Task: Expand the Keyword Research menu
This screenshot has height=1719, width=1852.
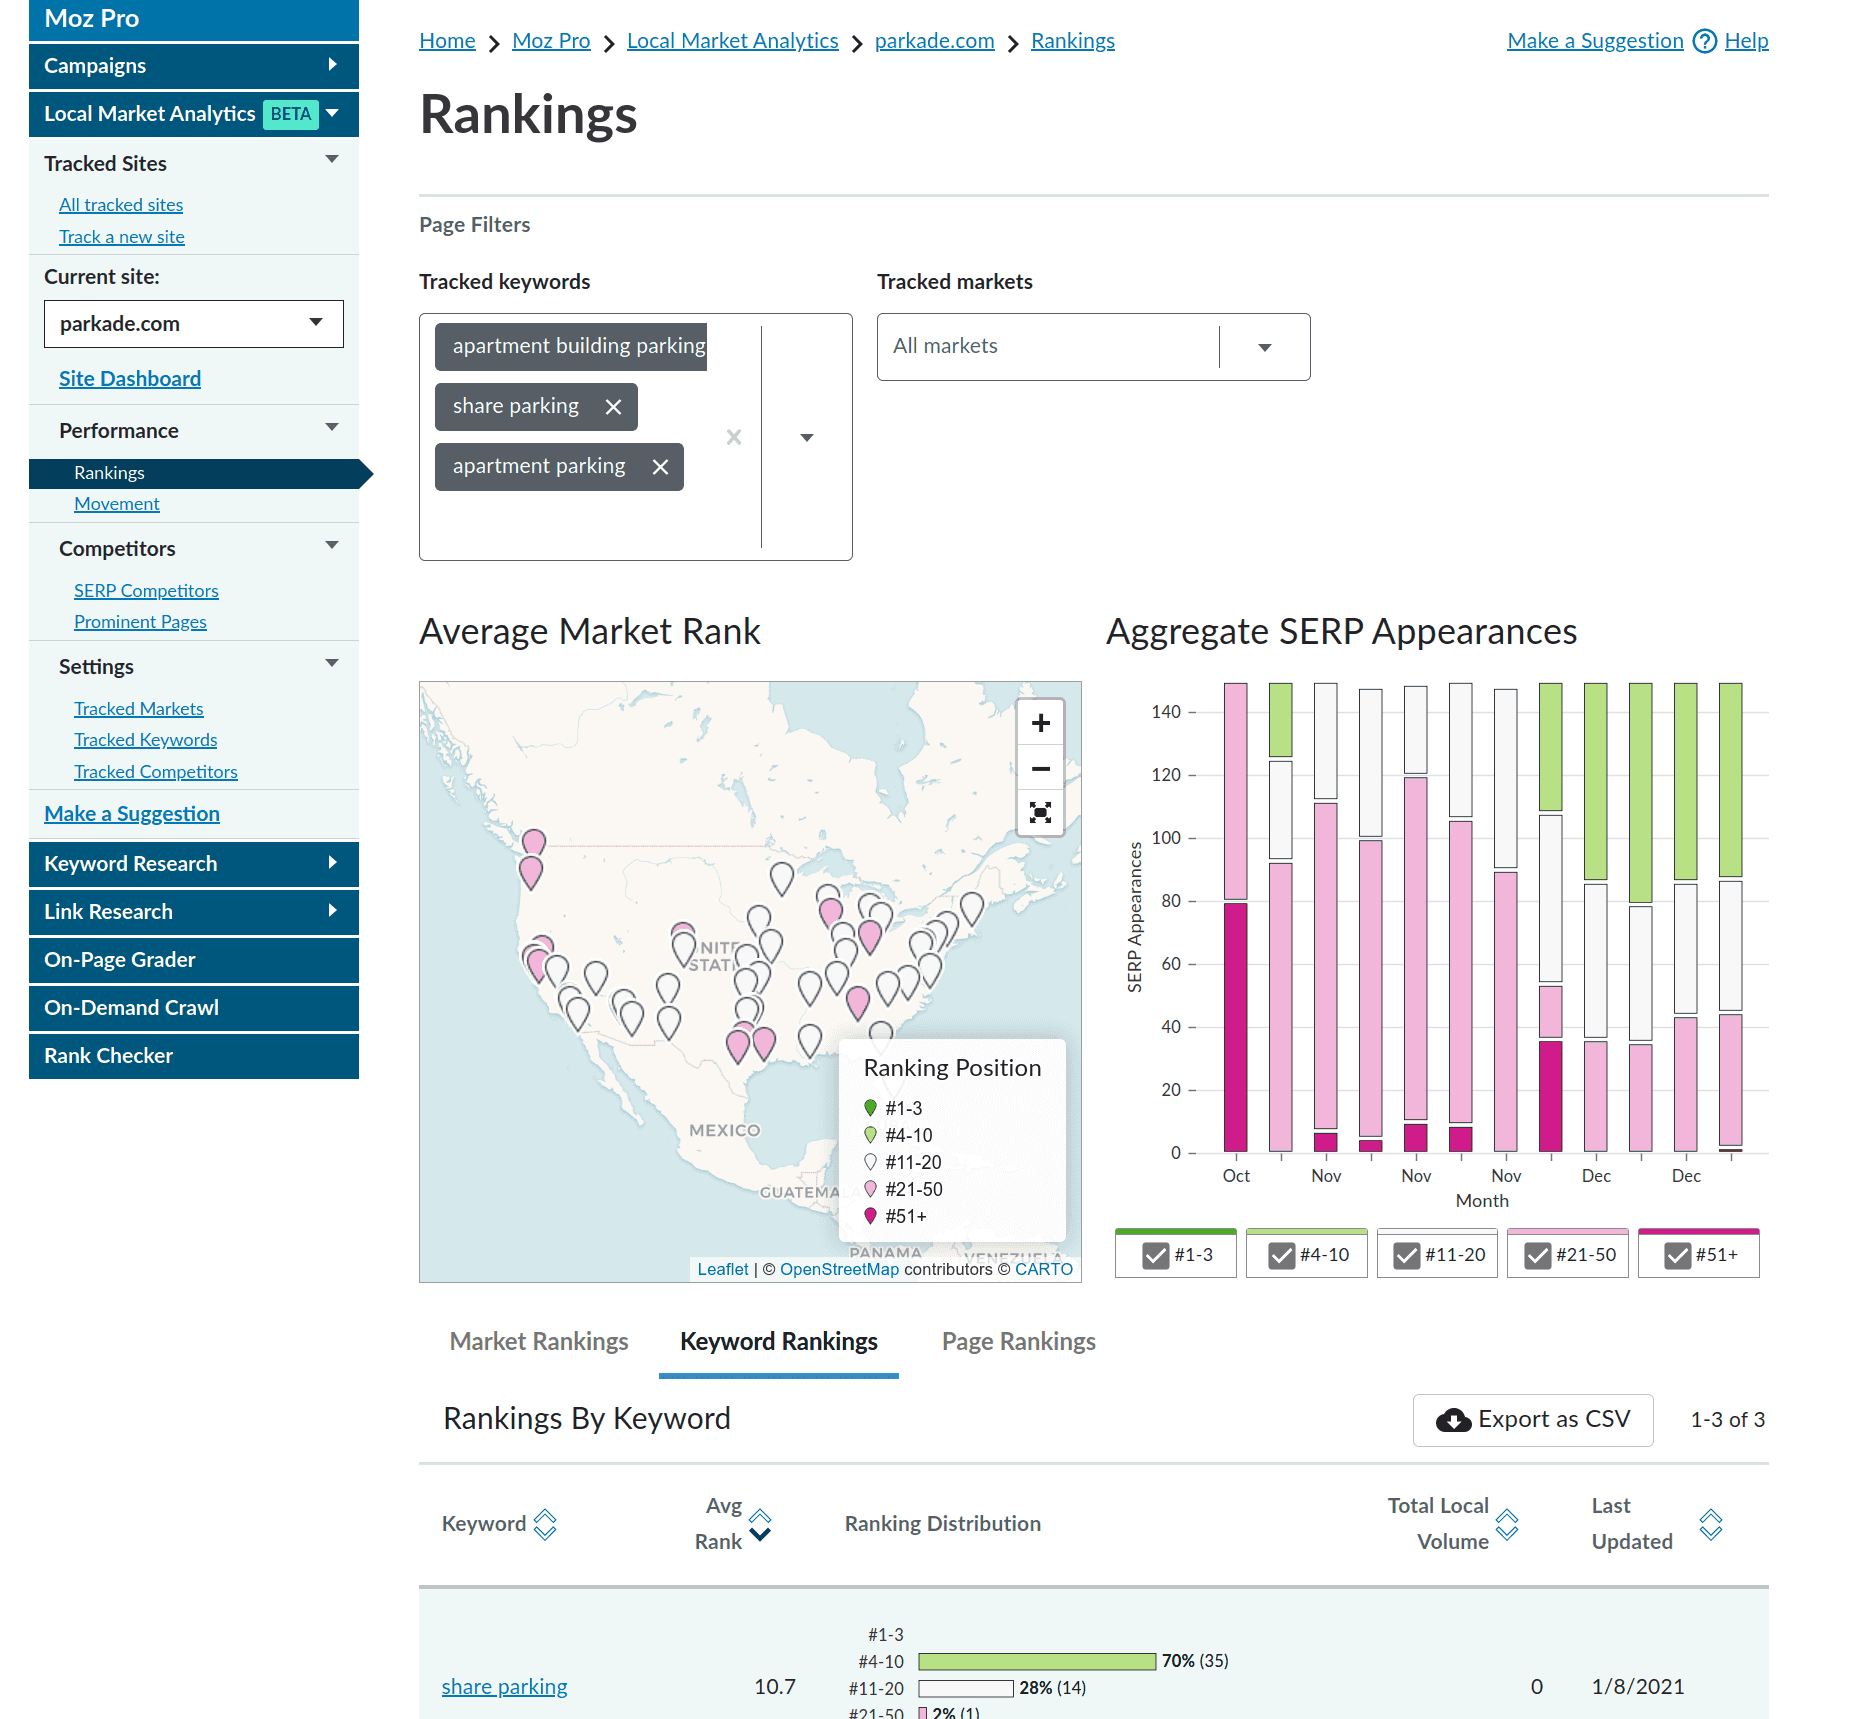Action: pos(194,864)
